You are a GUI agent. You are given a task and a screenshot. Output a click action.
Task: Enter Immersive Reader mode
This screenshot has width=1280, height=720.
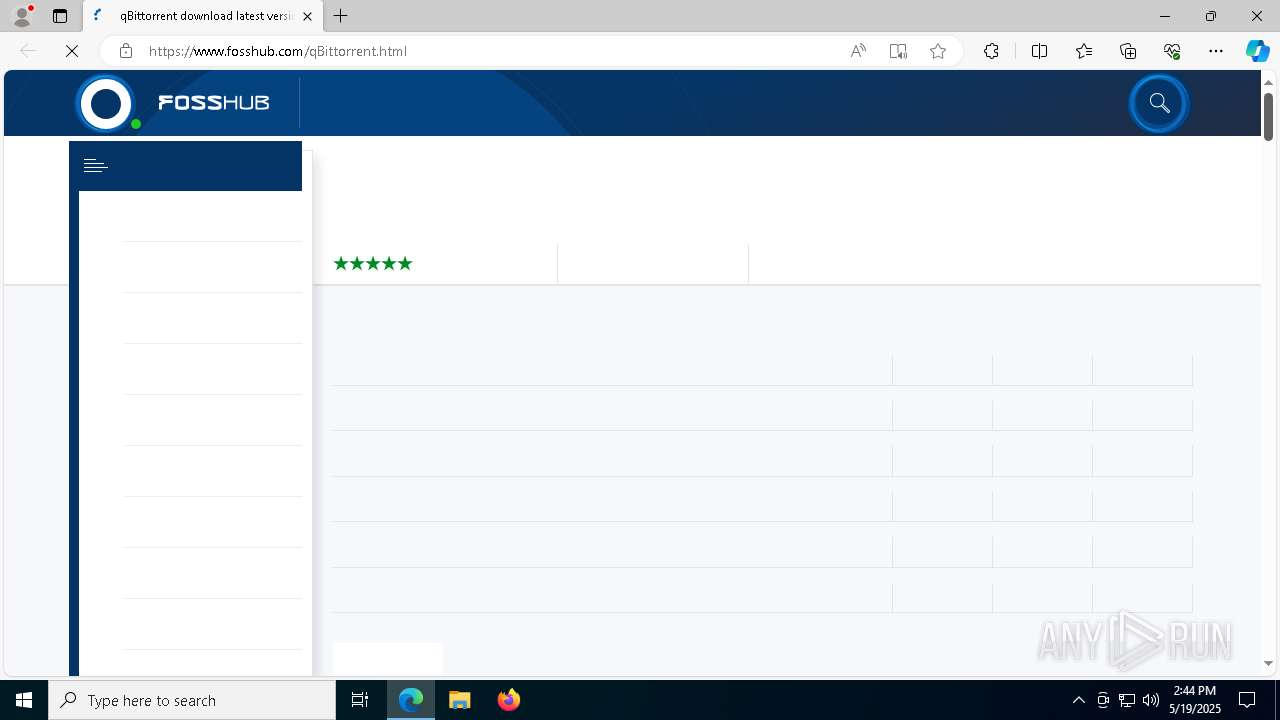[898, 51]
